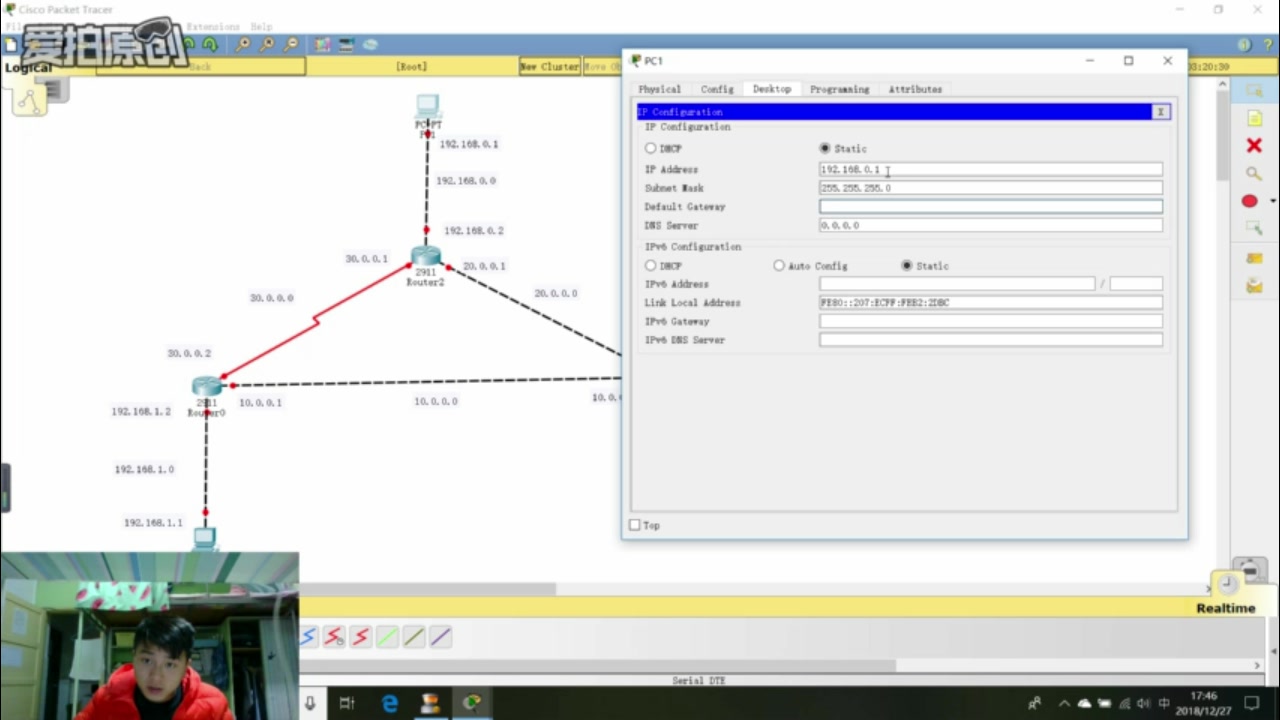Open the Config tab
1280x720 pixels.
[717, 89]
